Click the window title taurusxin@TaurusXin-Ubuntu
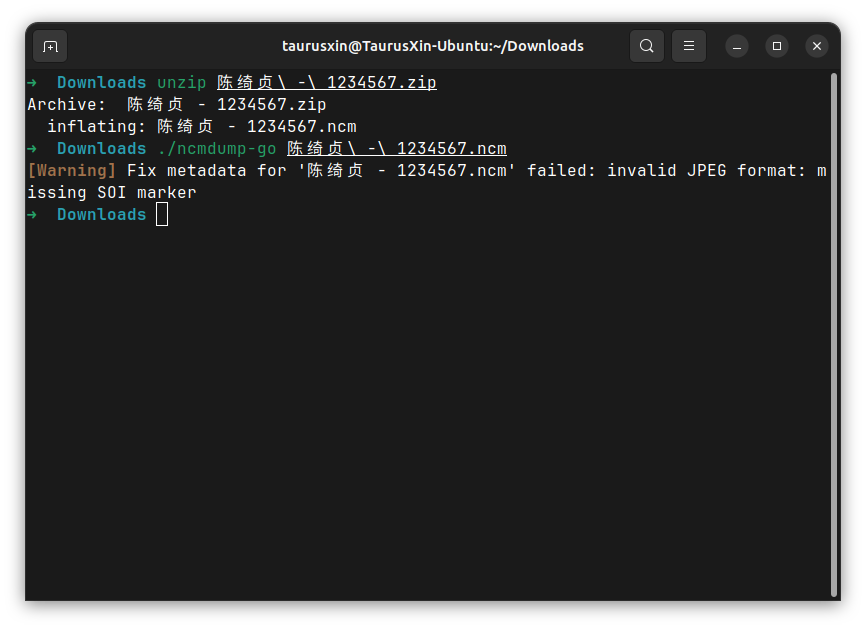 pyautogui.click(x=432, y=46)
